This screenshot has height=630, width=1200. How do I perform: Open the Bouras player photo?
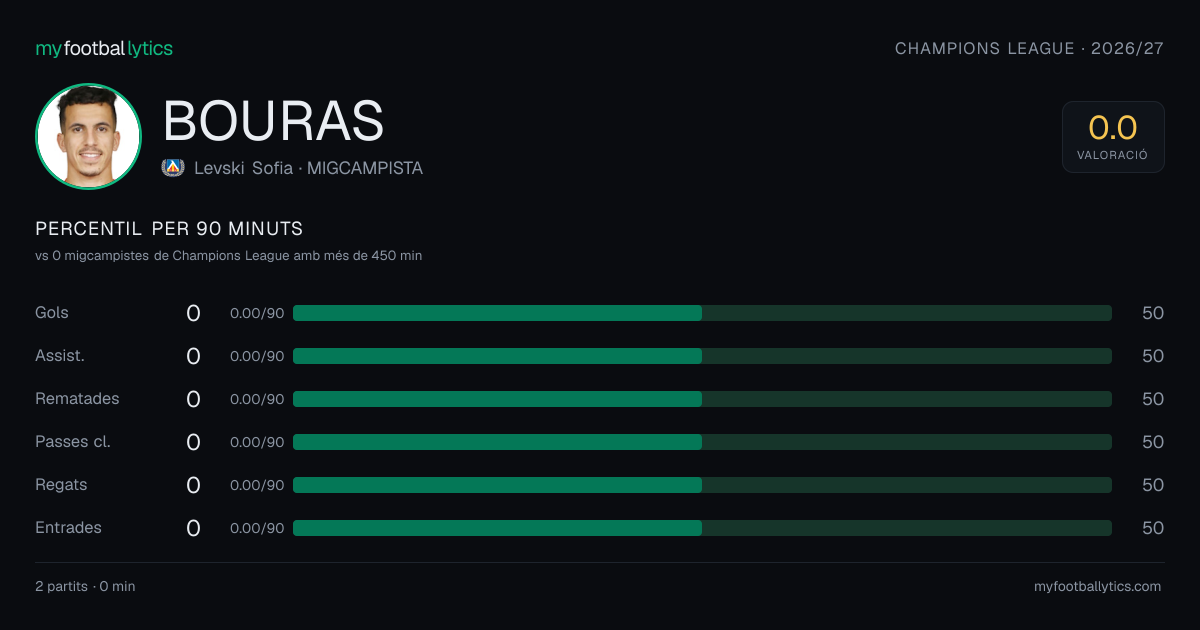88,136
